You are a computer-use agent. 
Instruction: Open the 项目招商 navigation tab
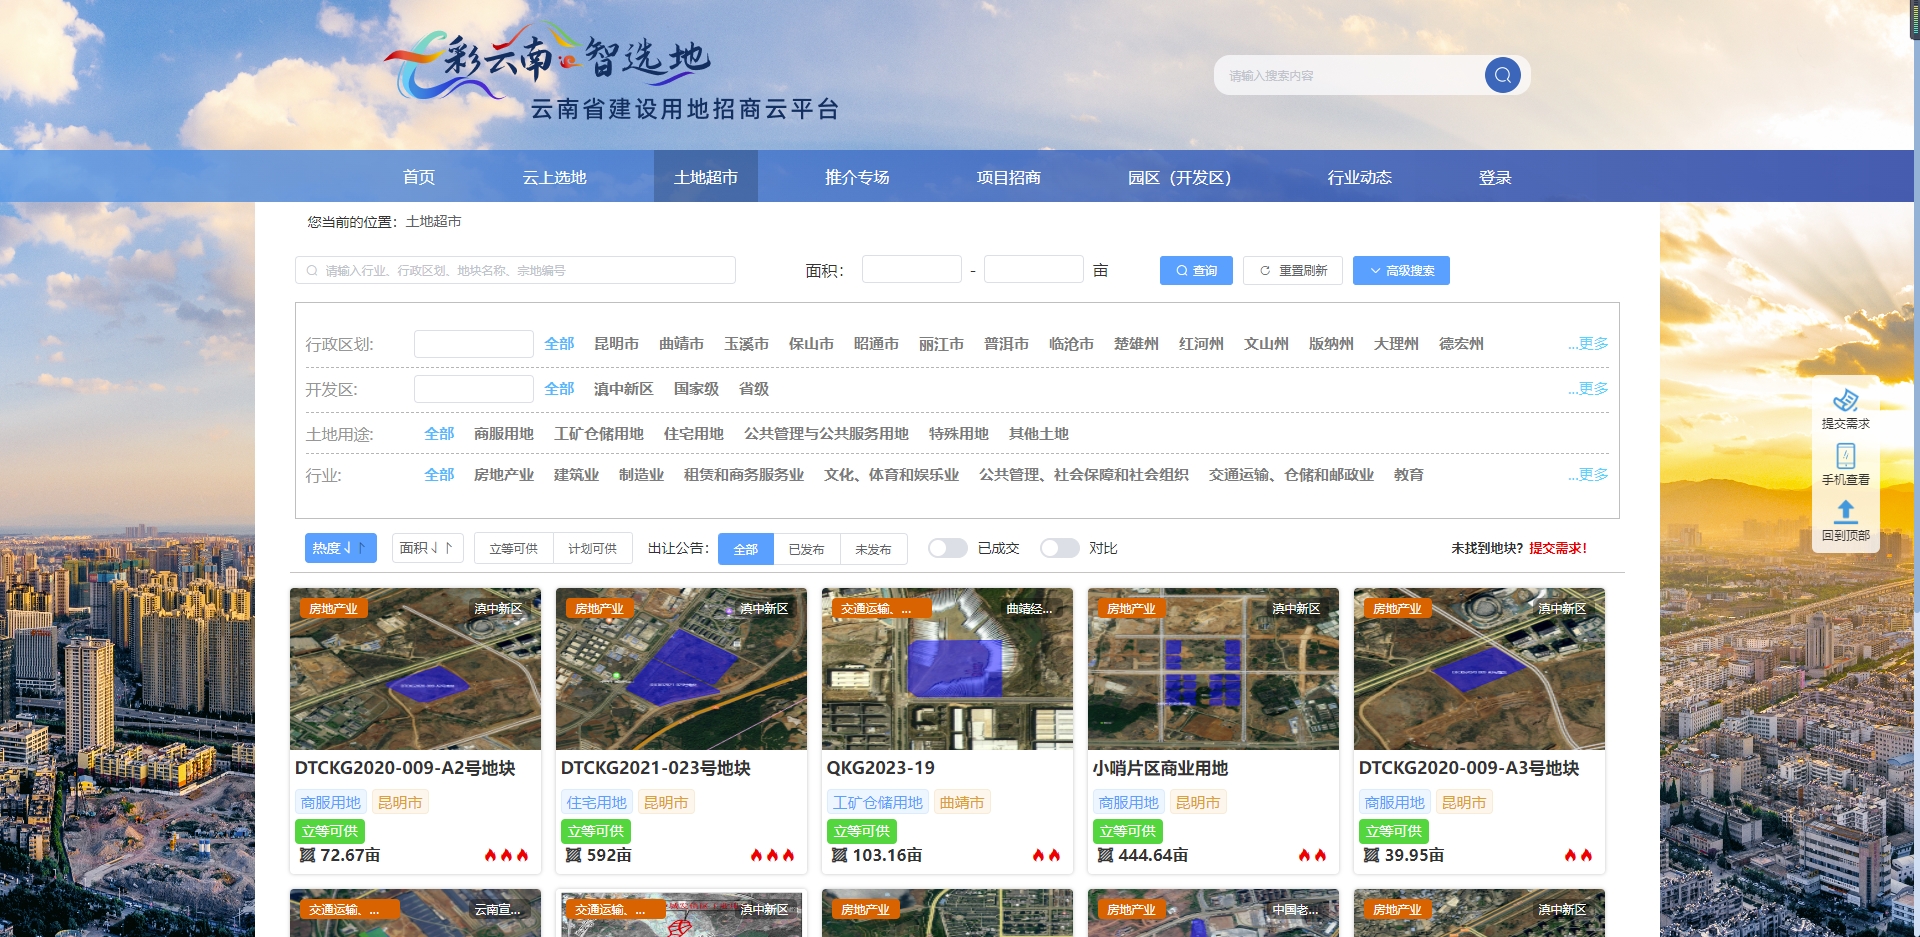pos(1009,177)
